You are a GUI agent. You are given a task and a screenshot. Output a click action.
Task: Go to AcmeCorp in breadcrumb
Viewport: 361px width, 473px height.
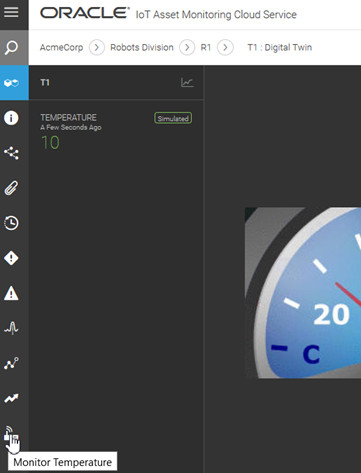(61, 47)
